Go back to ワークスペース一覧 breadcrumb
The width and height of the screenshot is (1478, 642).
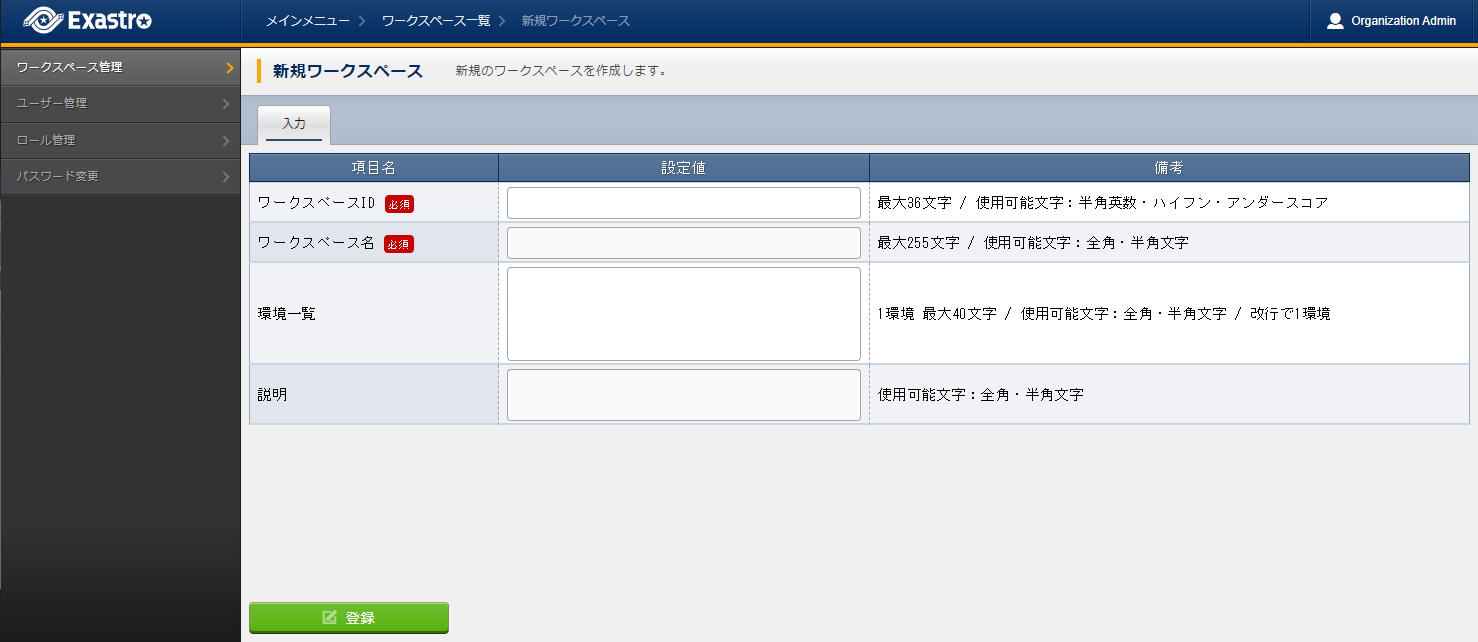tap(435, 21)
